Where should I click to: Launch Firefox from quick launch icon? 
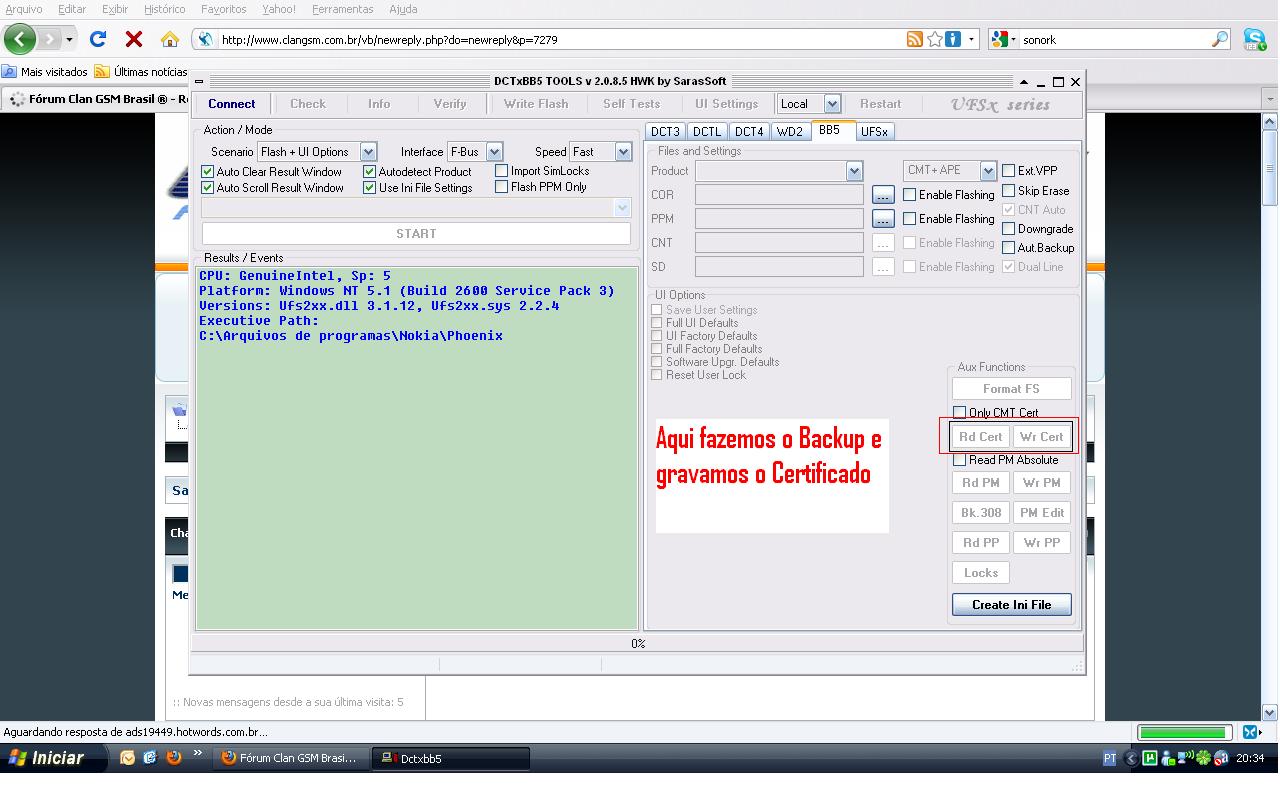[173, 757]
